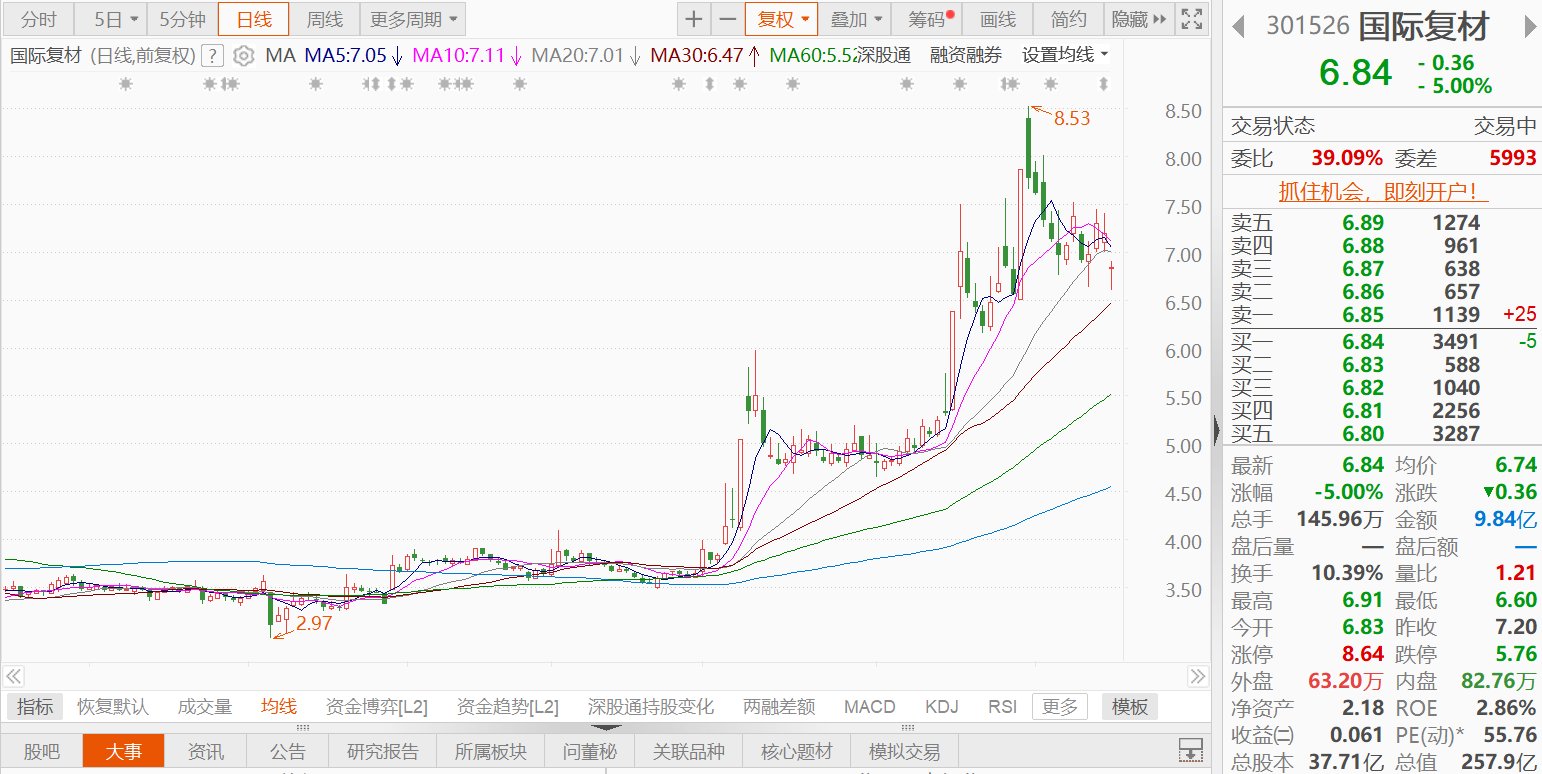Expand the 设置均线 dropdown

click(1065, 55)
